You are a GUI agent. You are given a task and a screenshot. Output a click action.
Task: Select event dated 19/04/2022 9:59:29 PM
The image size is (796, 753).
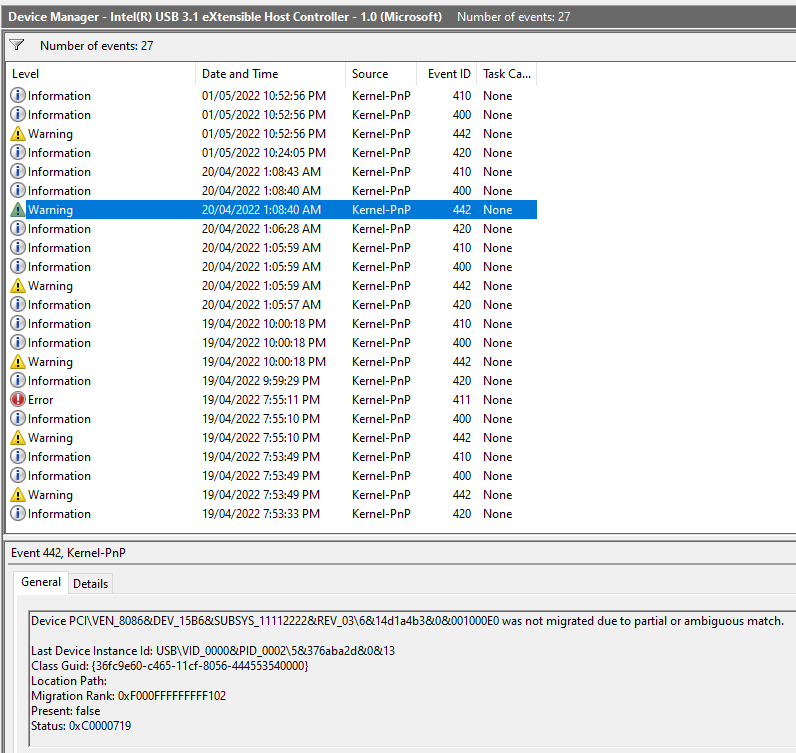[x=273, y=380]
